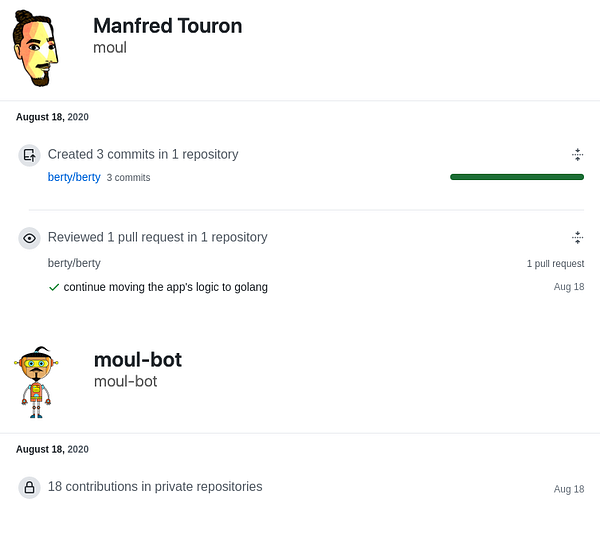Image resolution: width=600 pixels, height=534 pixels.
Task: Click the moul username under Manfred Touron
Action: [109, 48]
